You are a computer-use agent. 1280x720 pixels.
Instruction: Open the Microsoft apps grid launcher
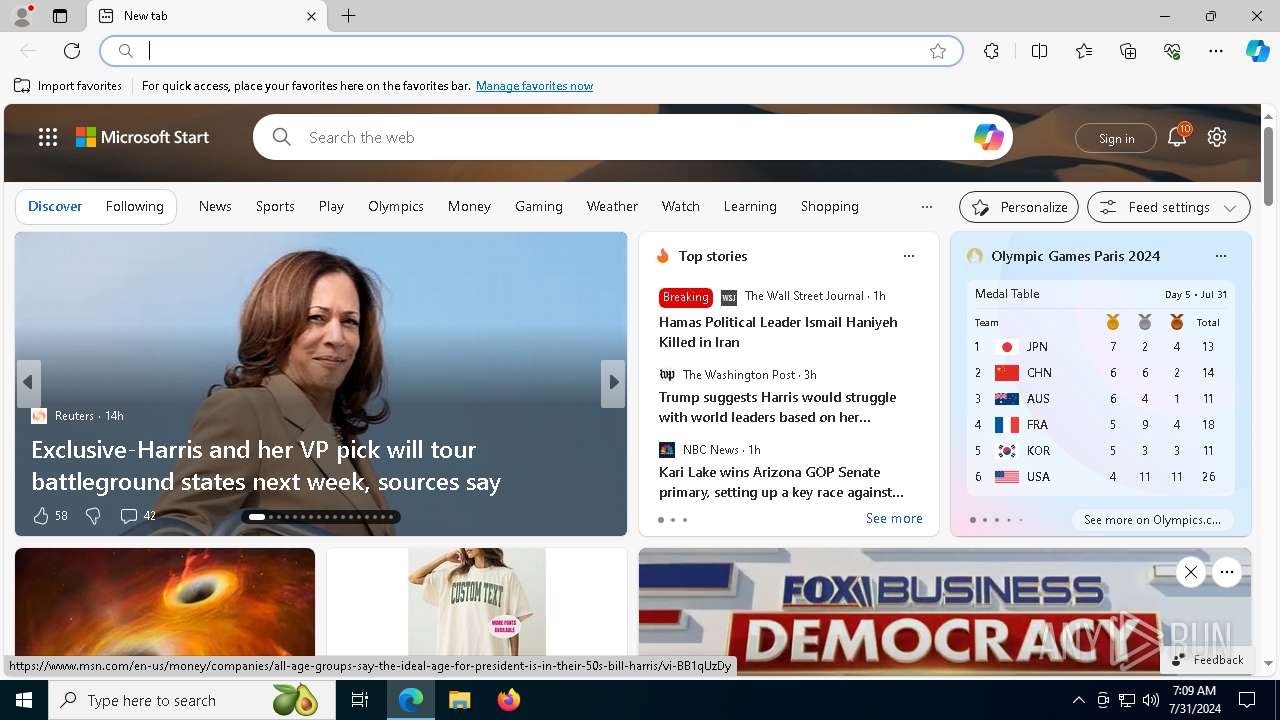(48, 137)
